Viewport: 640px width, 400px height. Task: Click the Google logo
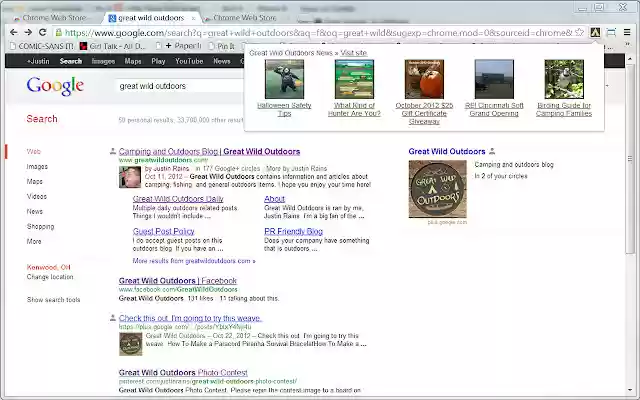(x=55, y=86)
